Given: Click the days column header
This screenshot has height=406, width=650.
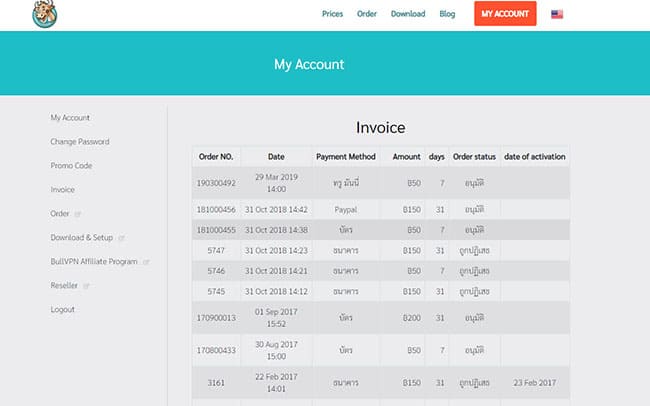Looking at the screenshot, I should 437,157.
